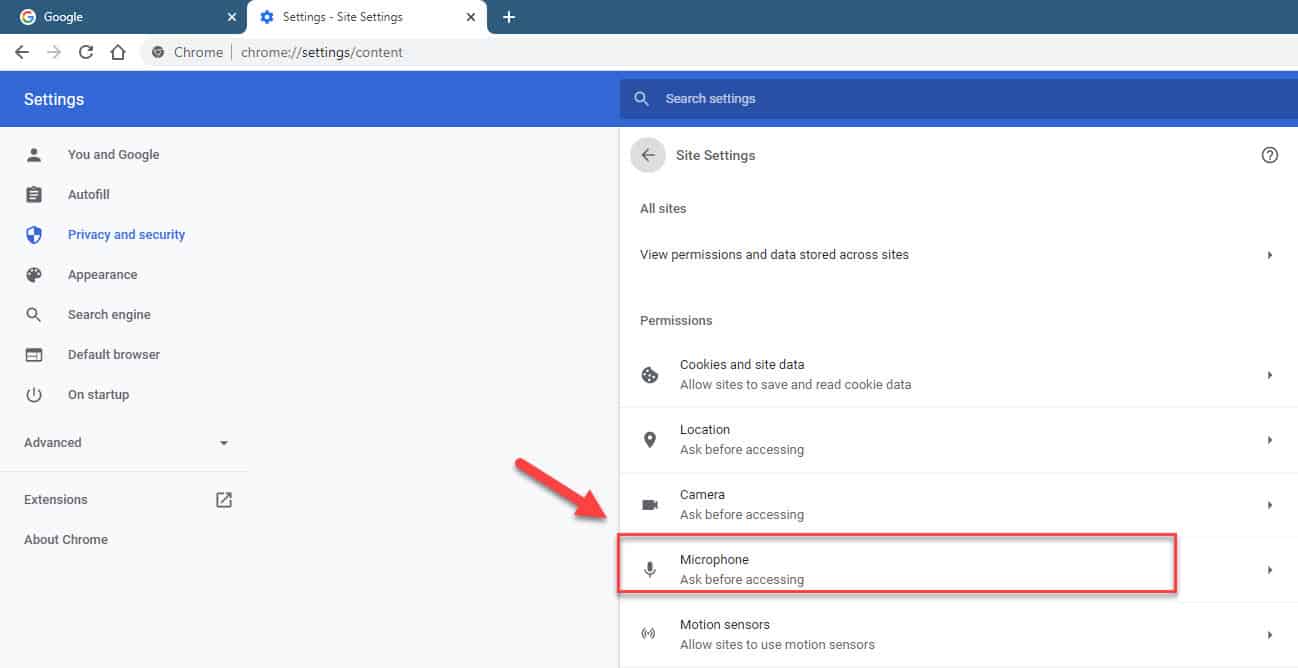Open Location permission settings

[x=958, y=440]
